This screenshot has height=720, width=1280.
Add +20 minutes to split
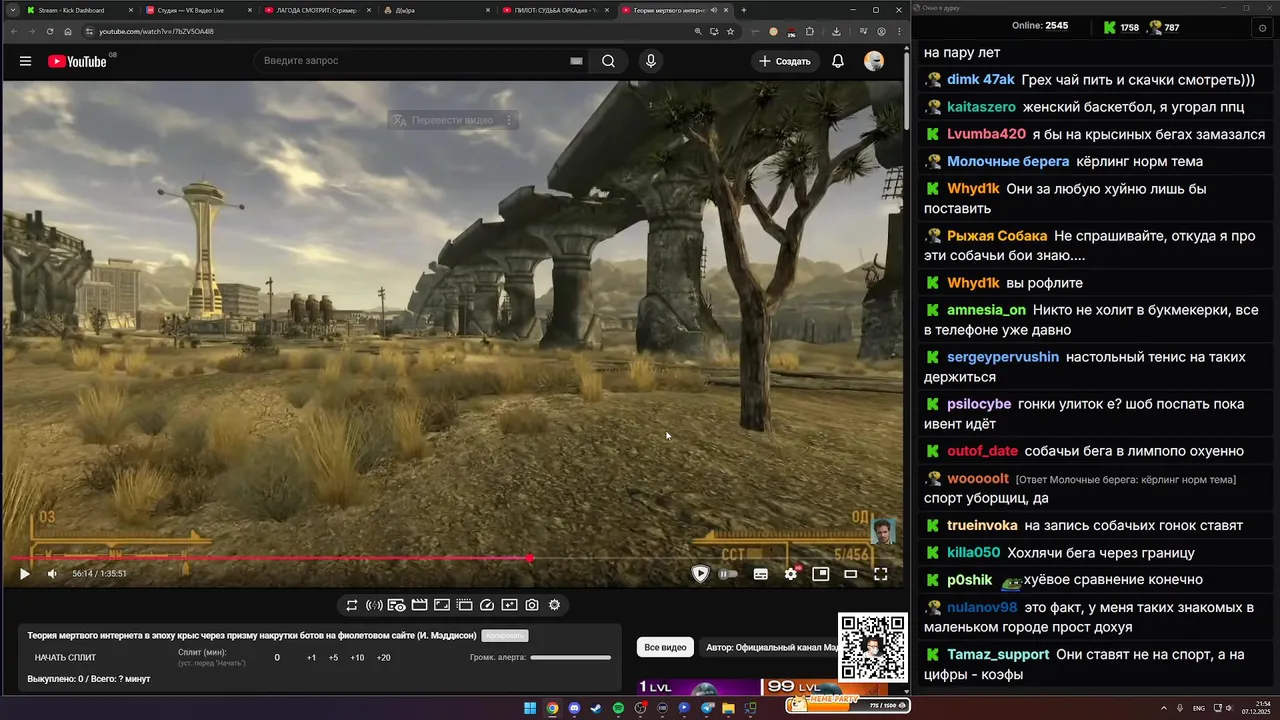383,658
